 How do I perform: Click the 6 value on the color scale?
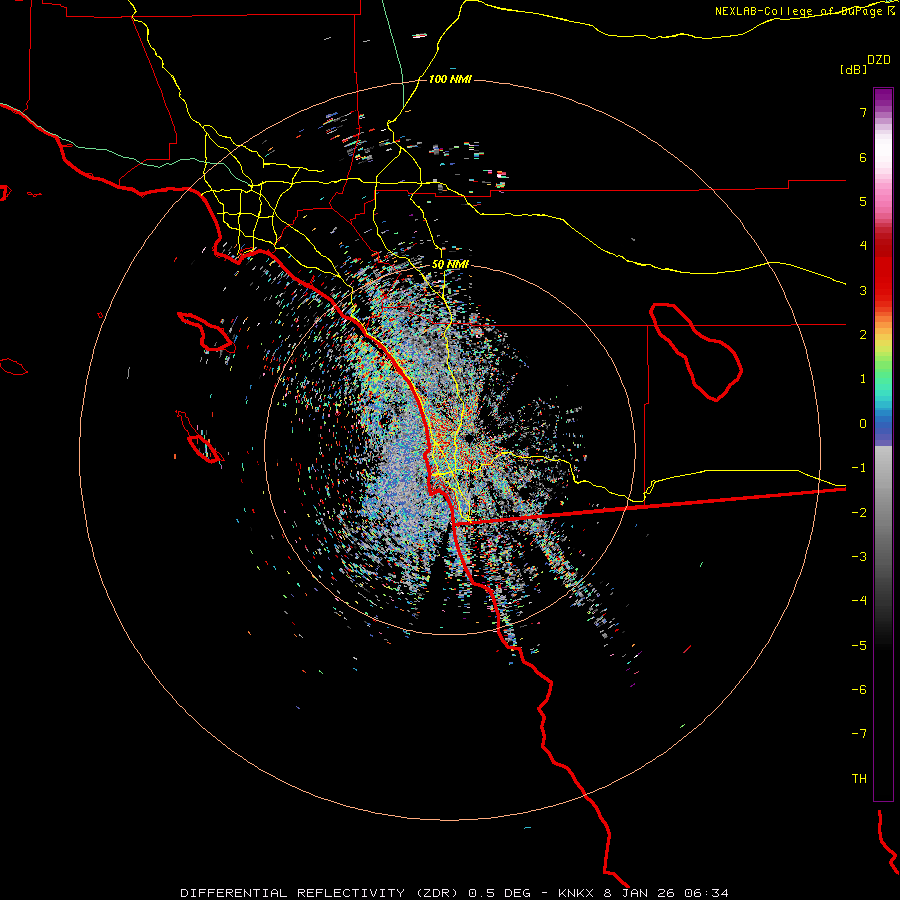pos(863,157)
